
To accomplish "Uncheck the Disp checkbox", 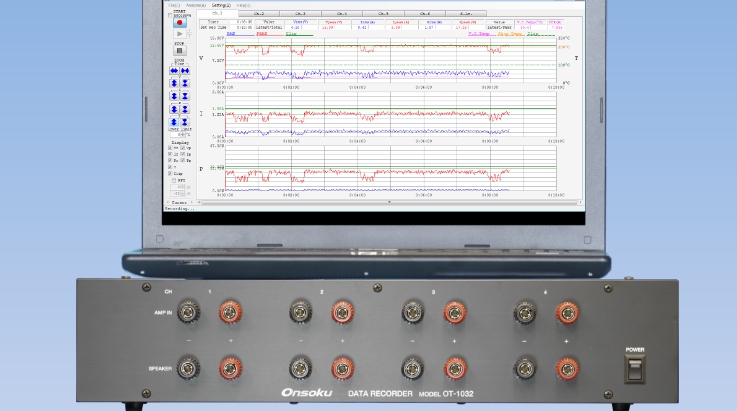I will point(171,173).
